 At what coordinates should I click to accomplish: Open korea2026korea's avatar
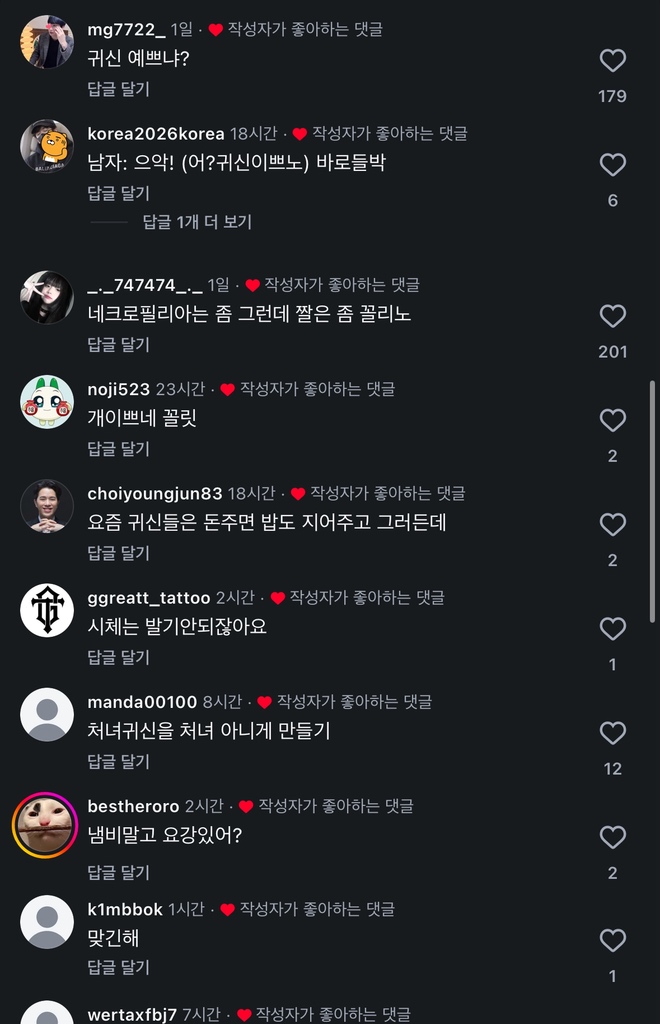click(x=47, y=146)
